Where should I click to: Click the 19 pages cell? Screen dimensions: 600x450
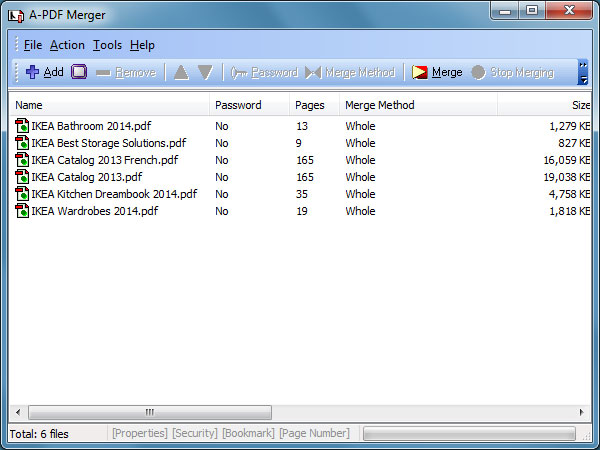pos(302,211)
